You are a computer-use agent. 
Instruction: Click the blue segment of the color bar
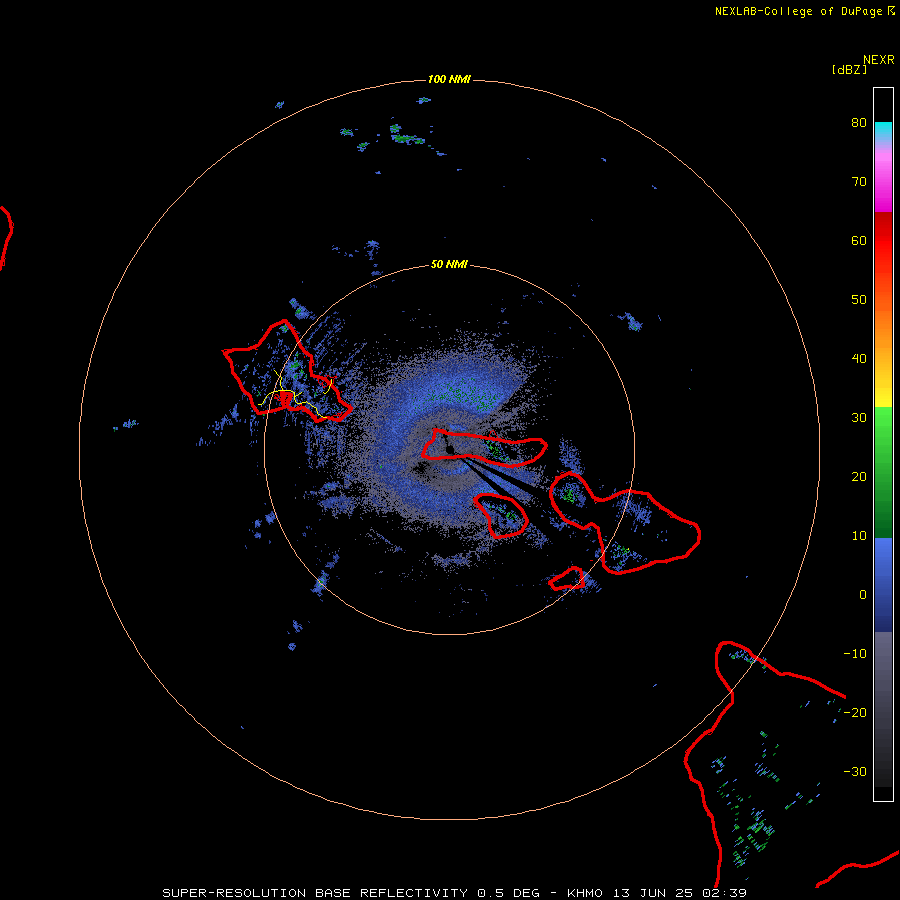click(x=883, y=584)
